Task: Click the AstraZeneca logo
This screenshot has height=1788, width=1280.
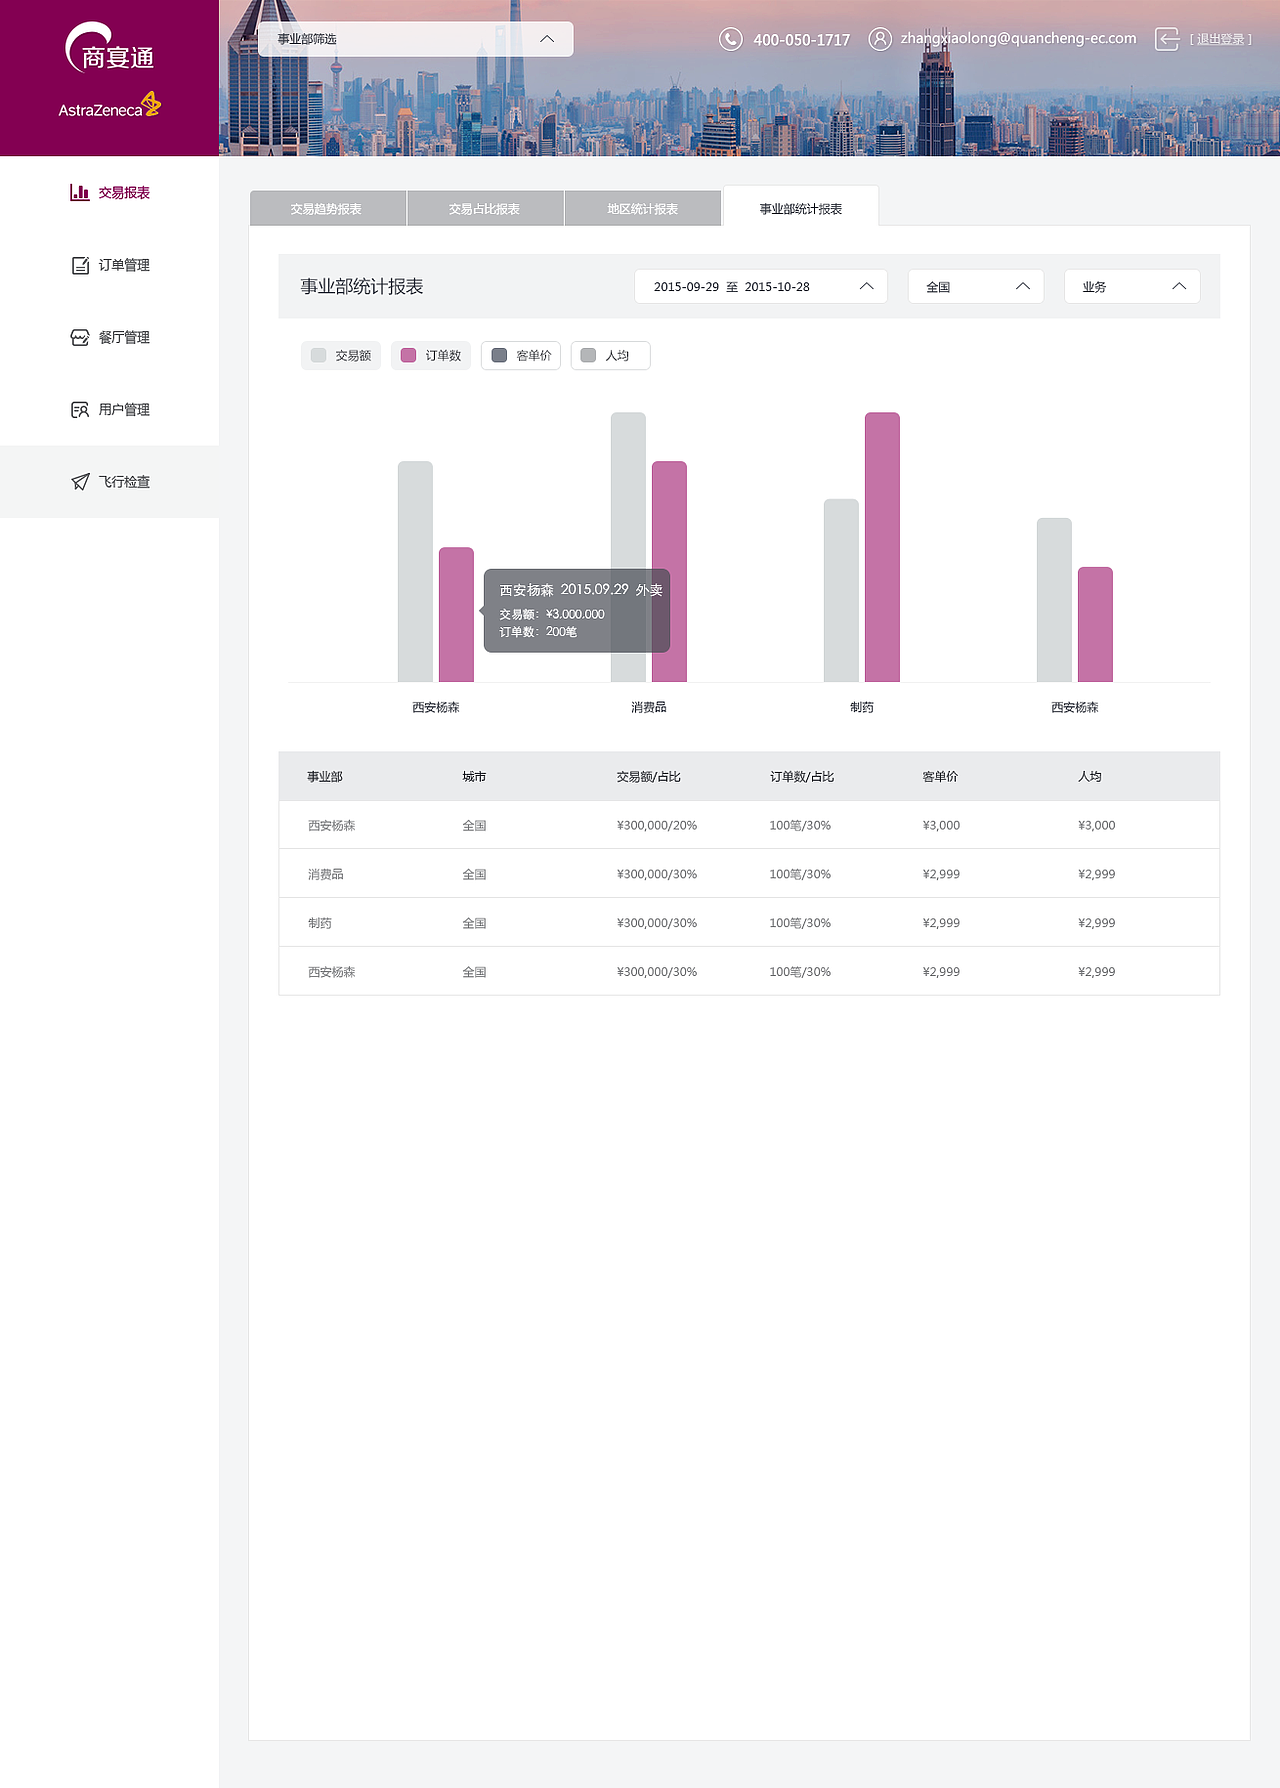Action: tap(109, 106)
